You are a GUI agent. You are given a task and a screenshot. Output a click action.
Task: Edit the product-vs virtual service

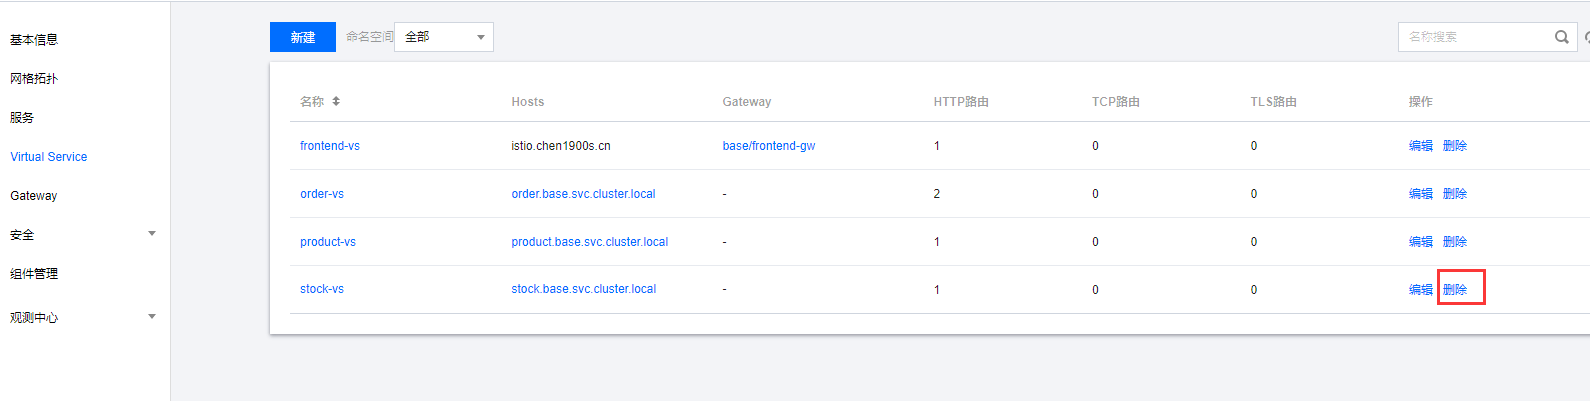coord(1421,242)
